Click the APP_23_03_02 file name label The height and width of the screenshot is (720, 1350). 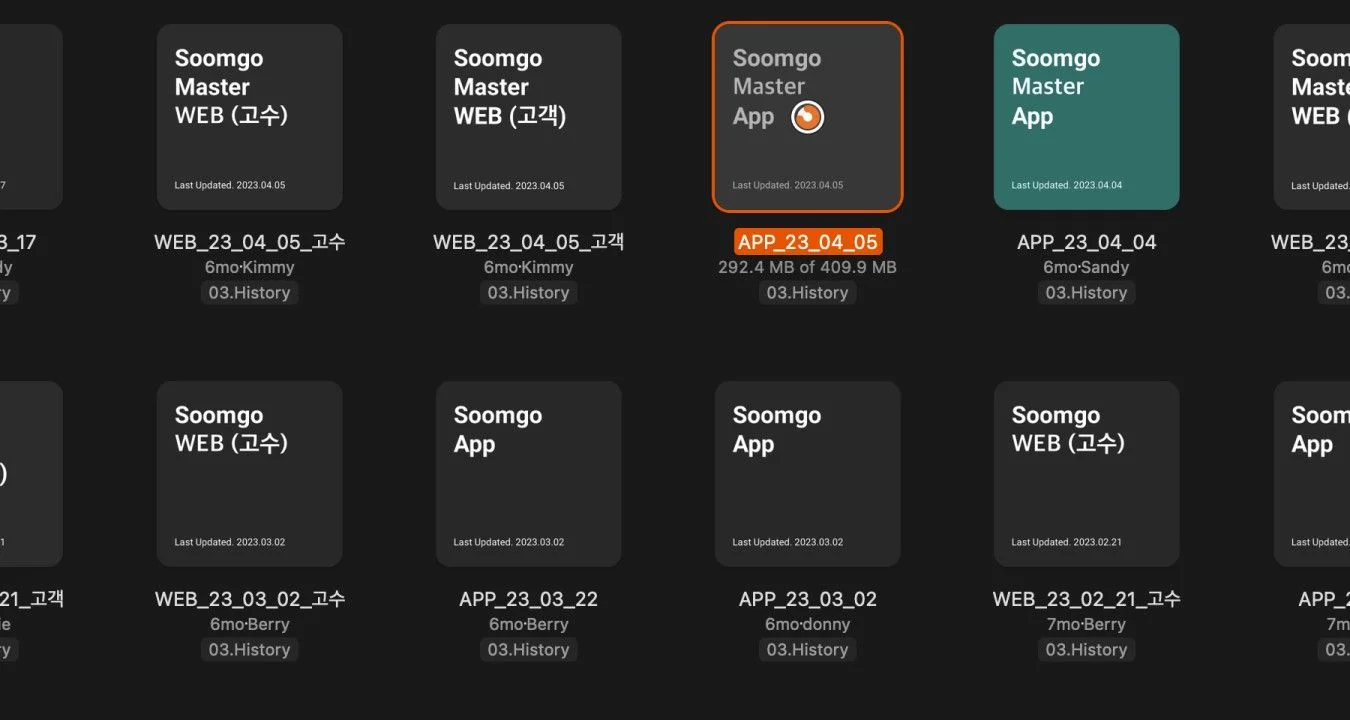[807, 599]
